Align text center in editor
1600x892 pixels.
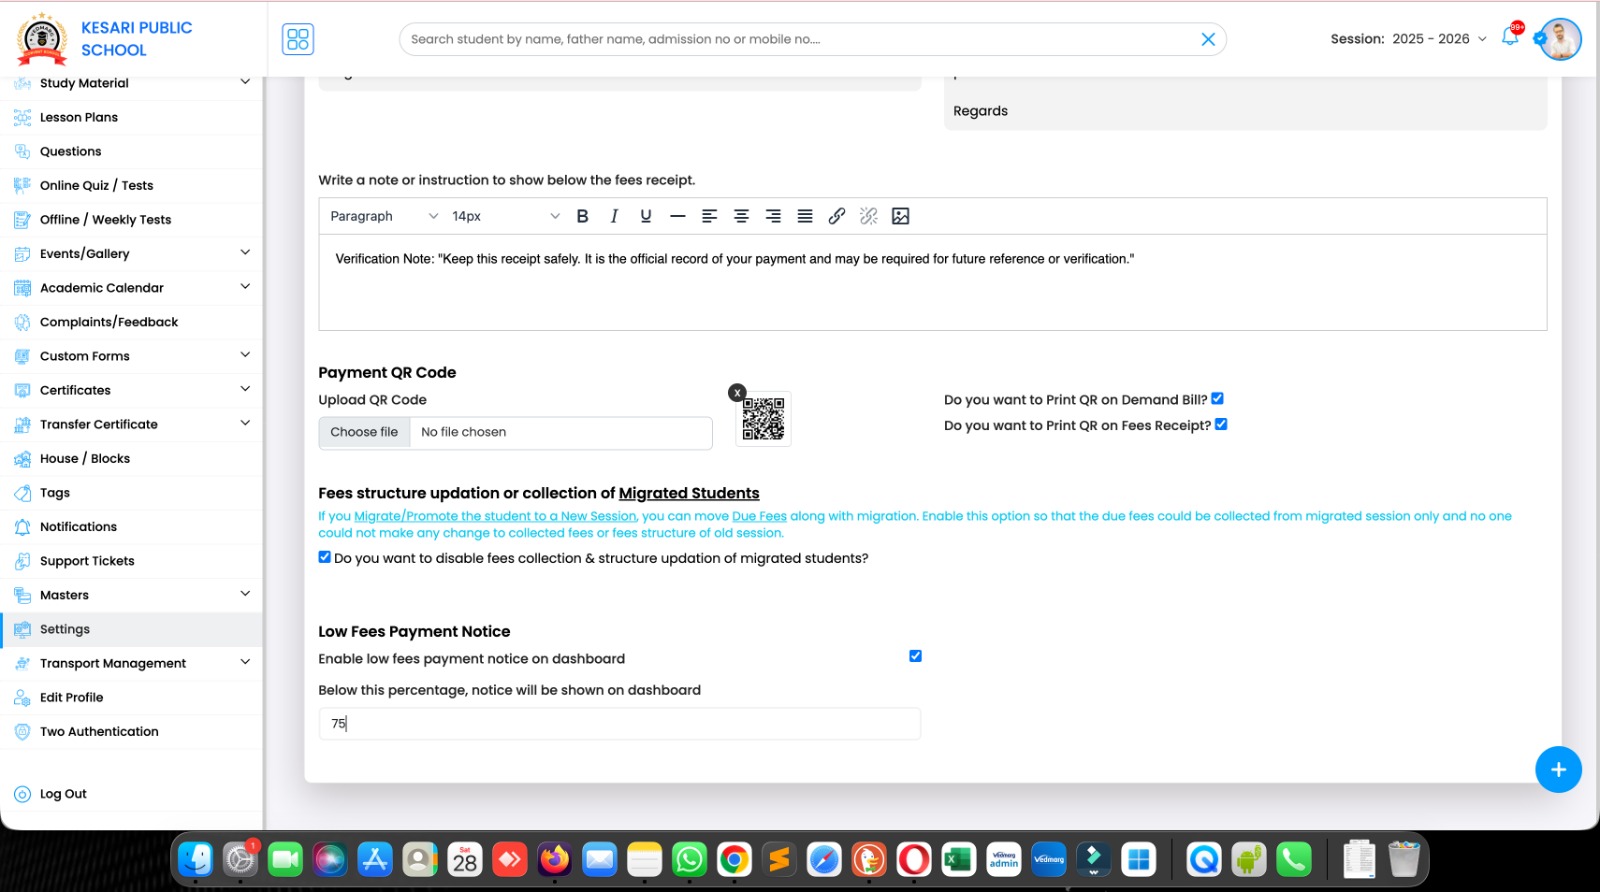pos(741,216)
